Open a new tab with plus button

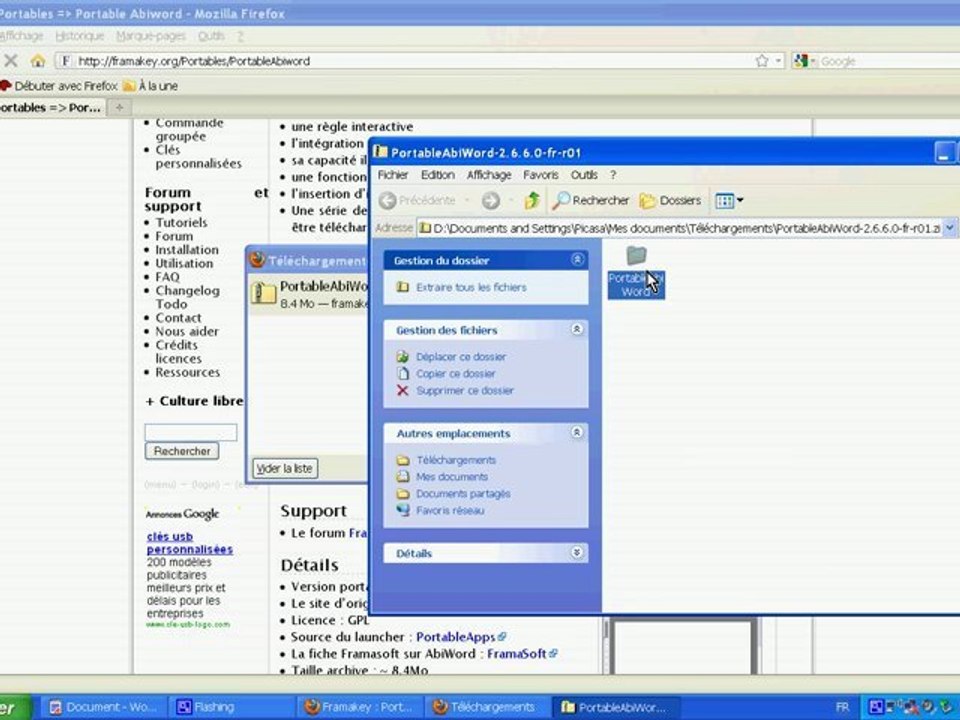(119, 107)
